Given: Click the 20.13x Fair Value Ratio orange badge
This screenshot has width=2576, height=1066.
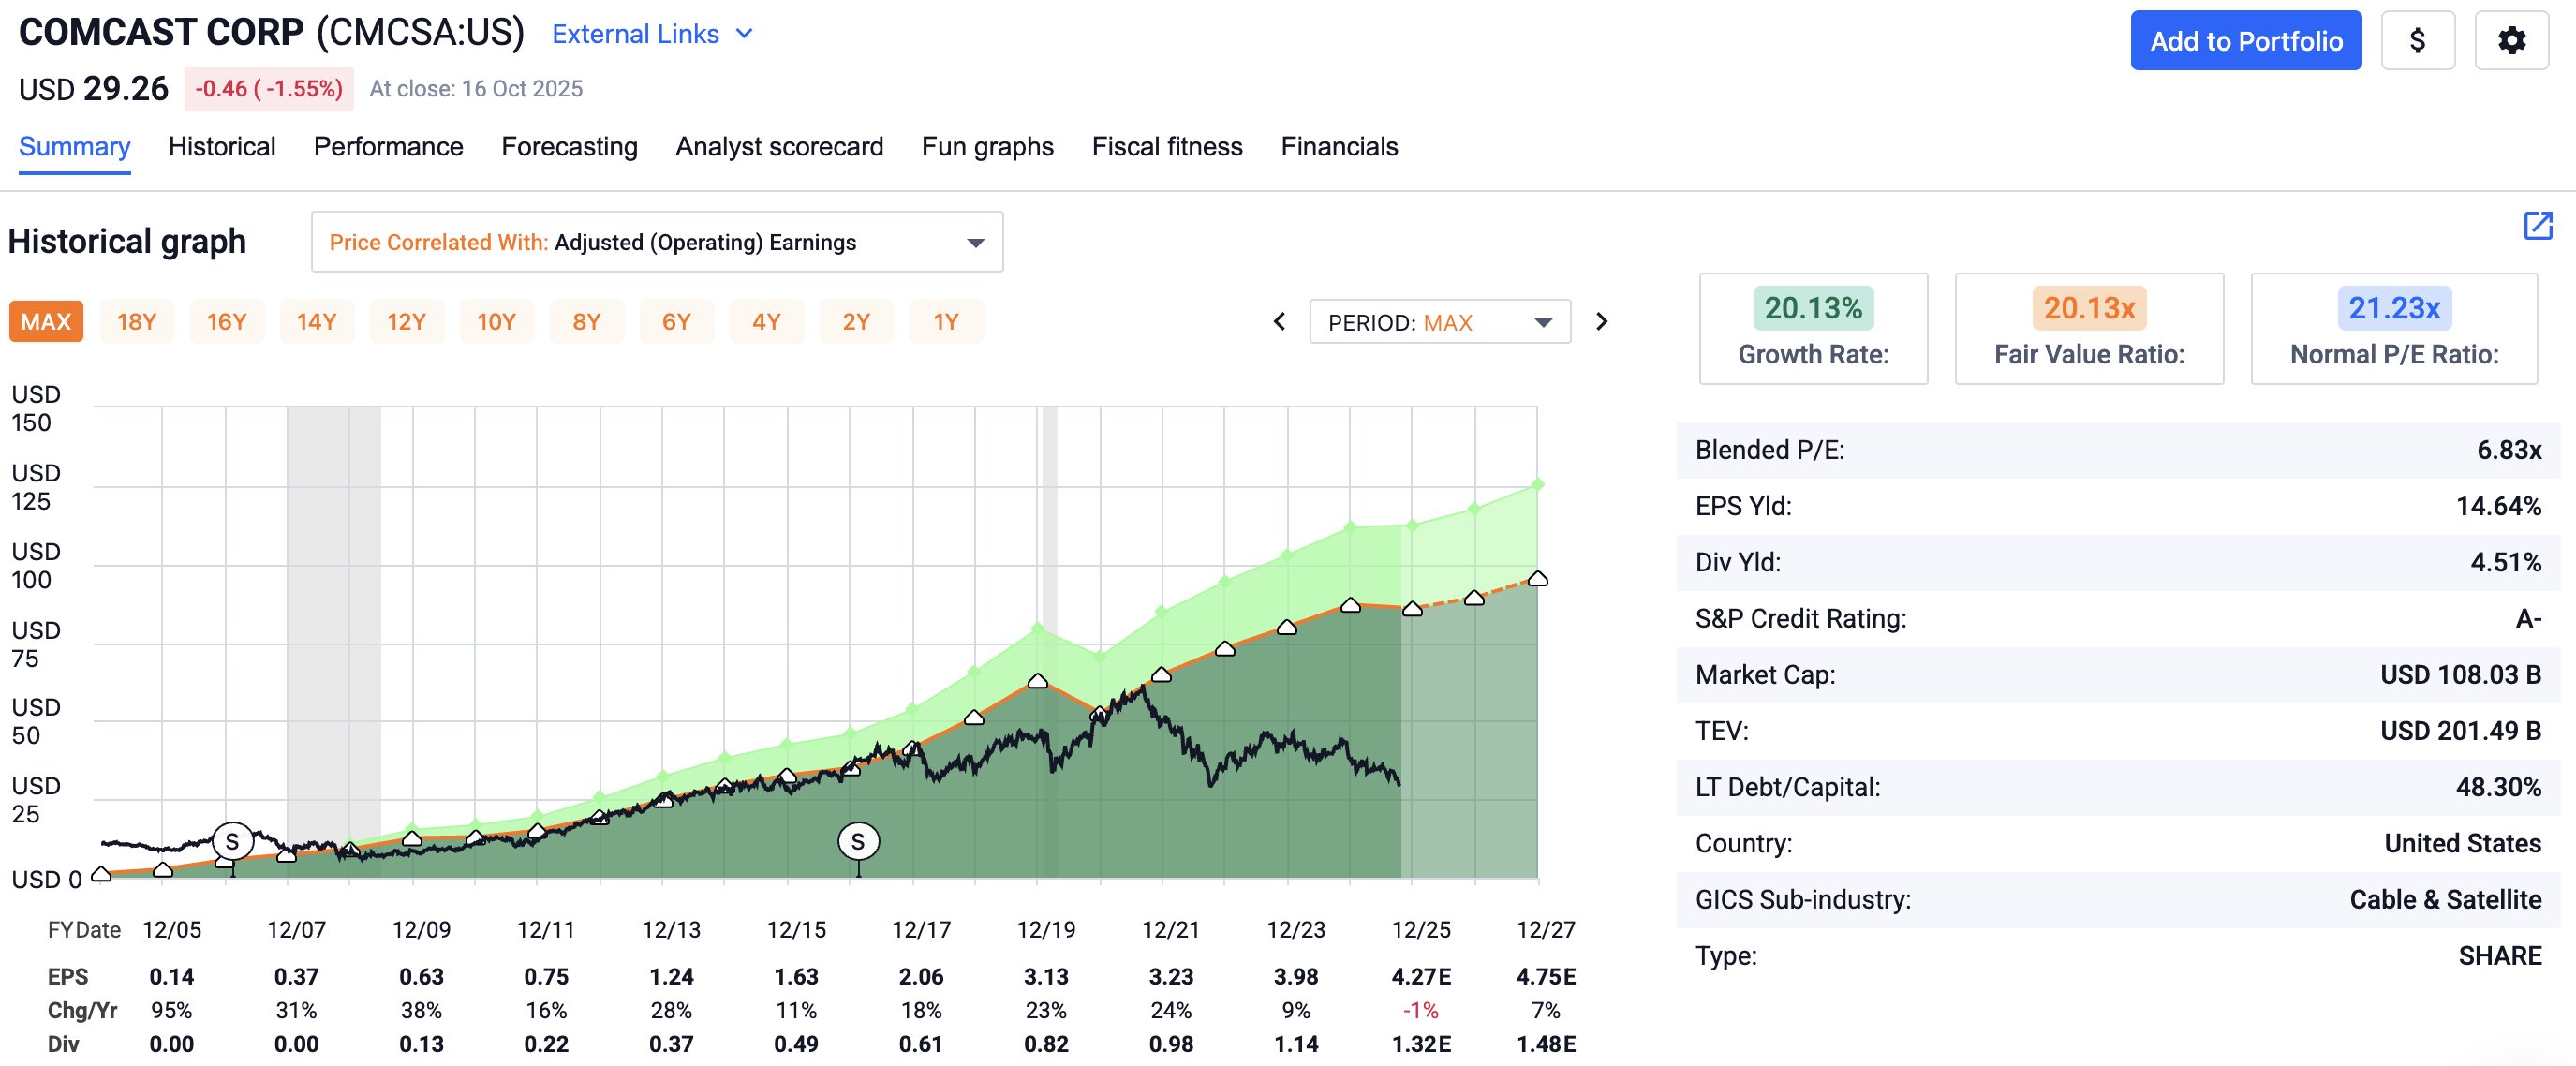Looking at the screenshot, I should (x=2088, y=308).
